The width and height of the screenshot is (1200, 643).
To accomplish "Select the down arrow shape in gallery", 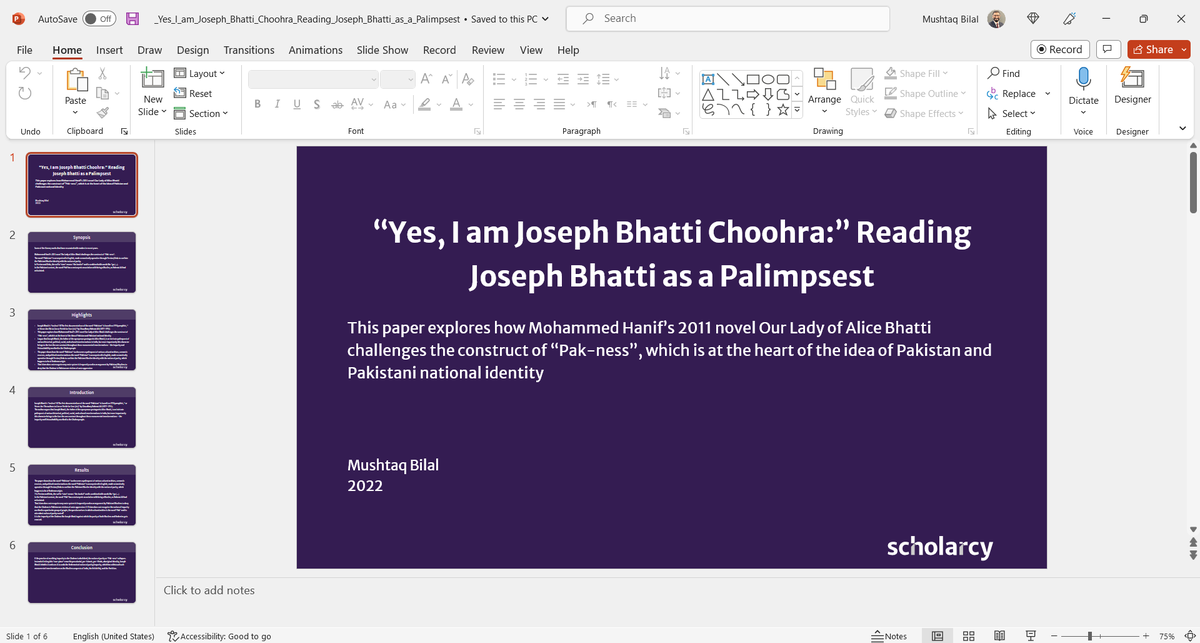I will [x=768, y=94].
